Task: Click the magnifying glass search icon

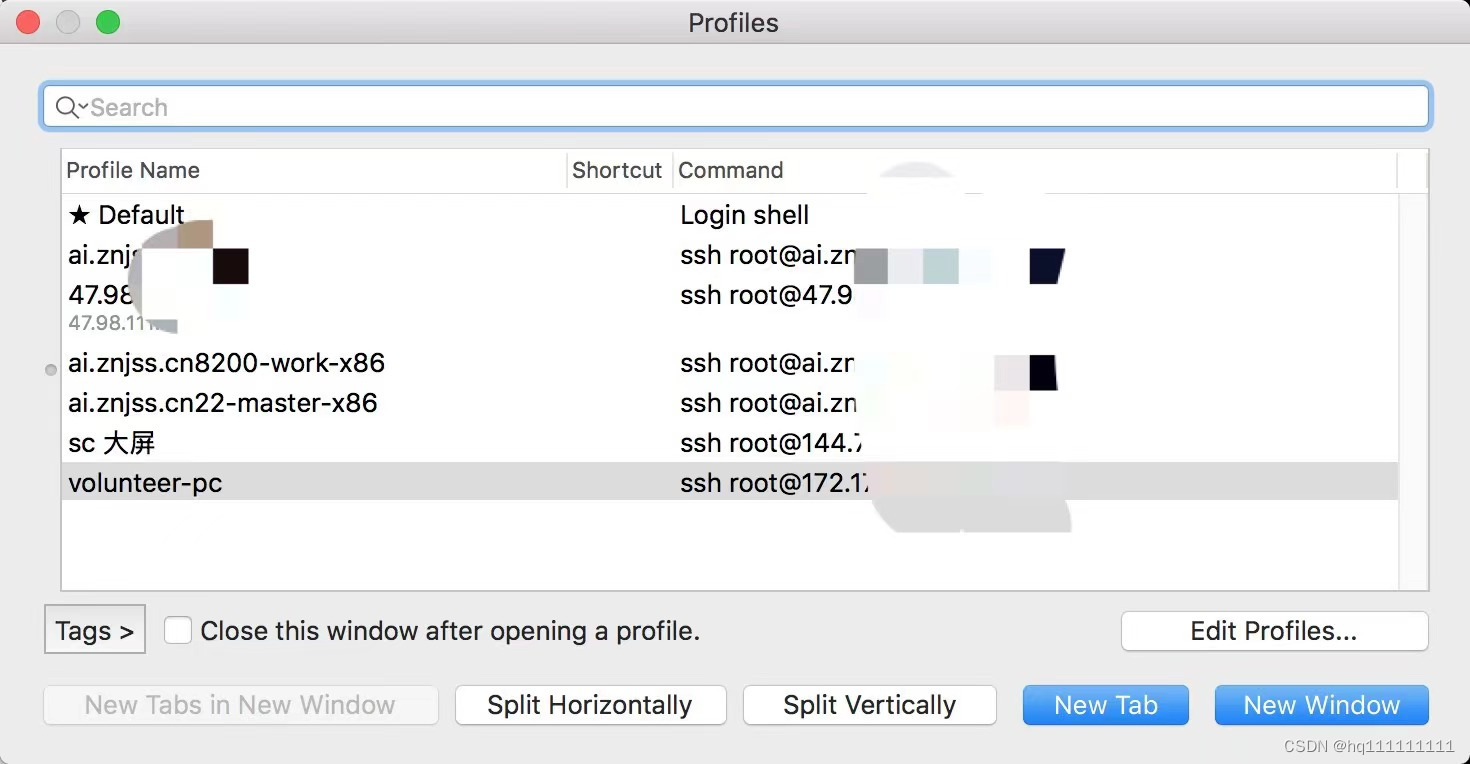Action: [64, 106]
